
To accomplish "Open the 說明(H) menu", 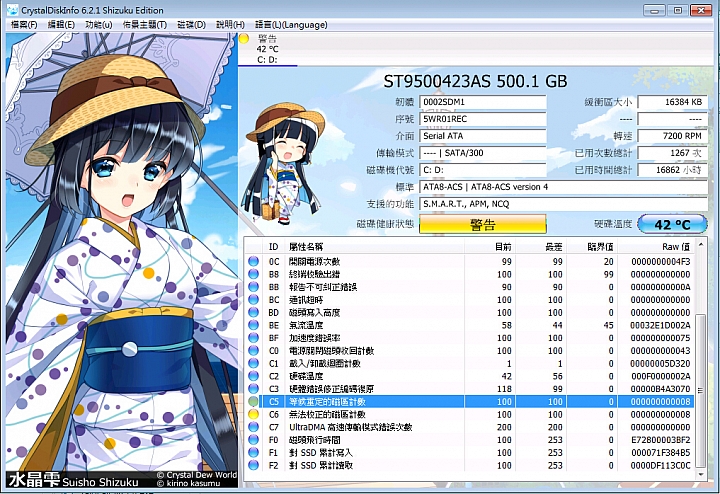I will point(230,25).
